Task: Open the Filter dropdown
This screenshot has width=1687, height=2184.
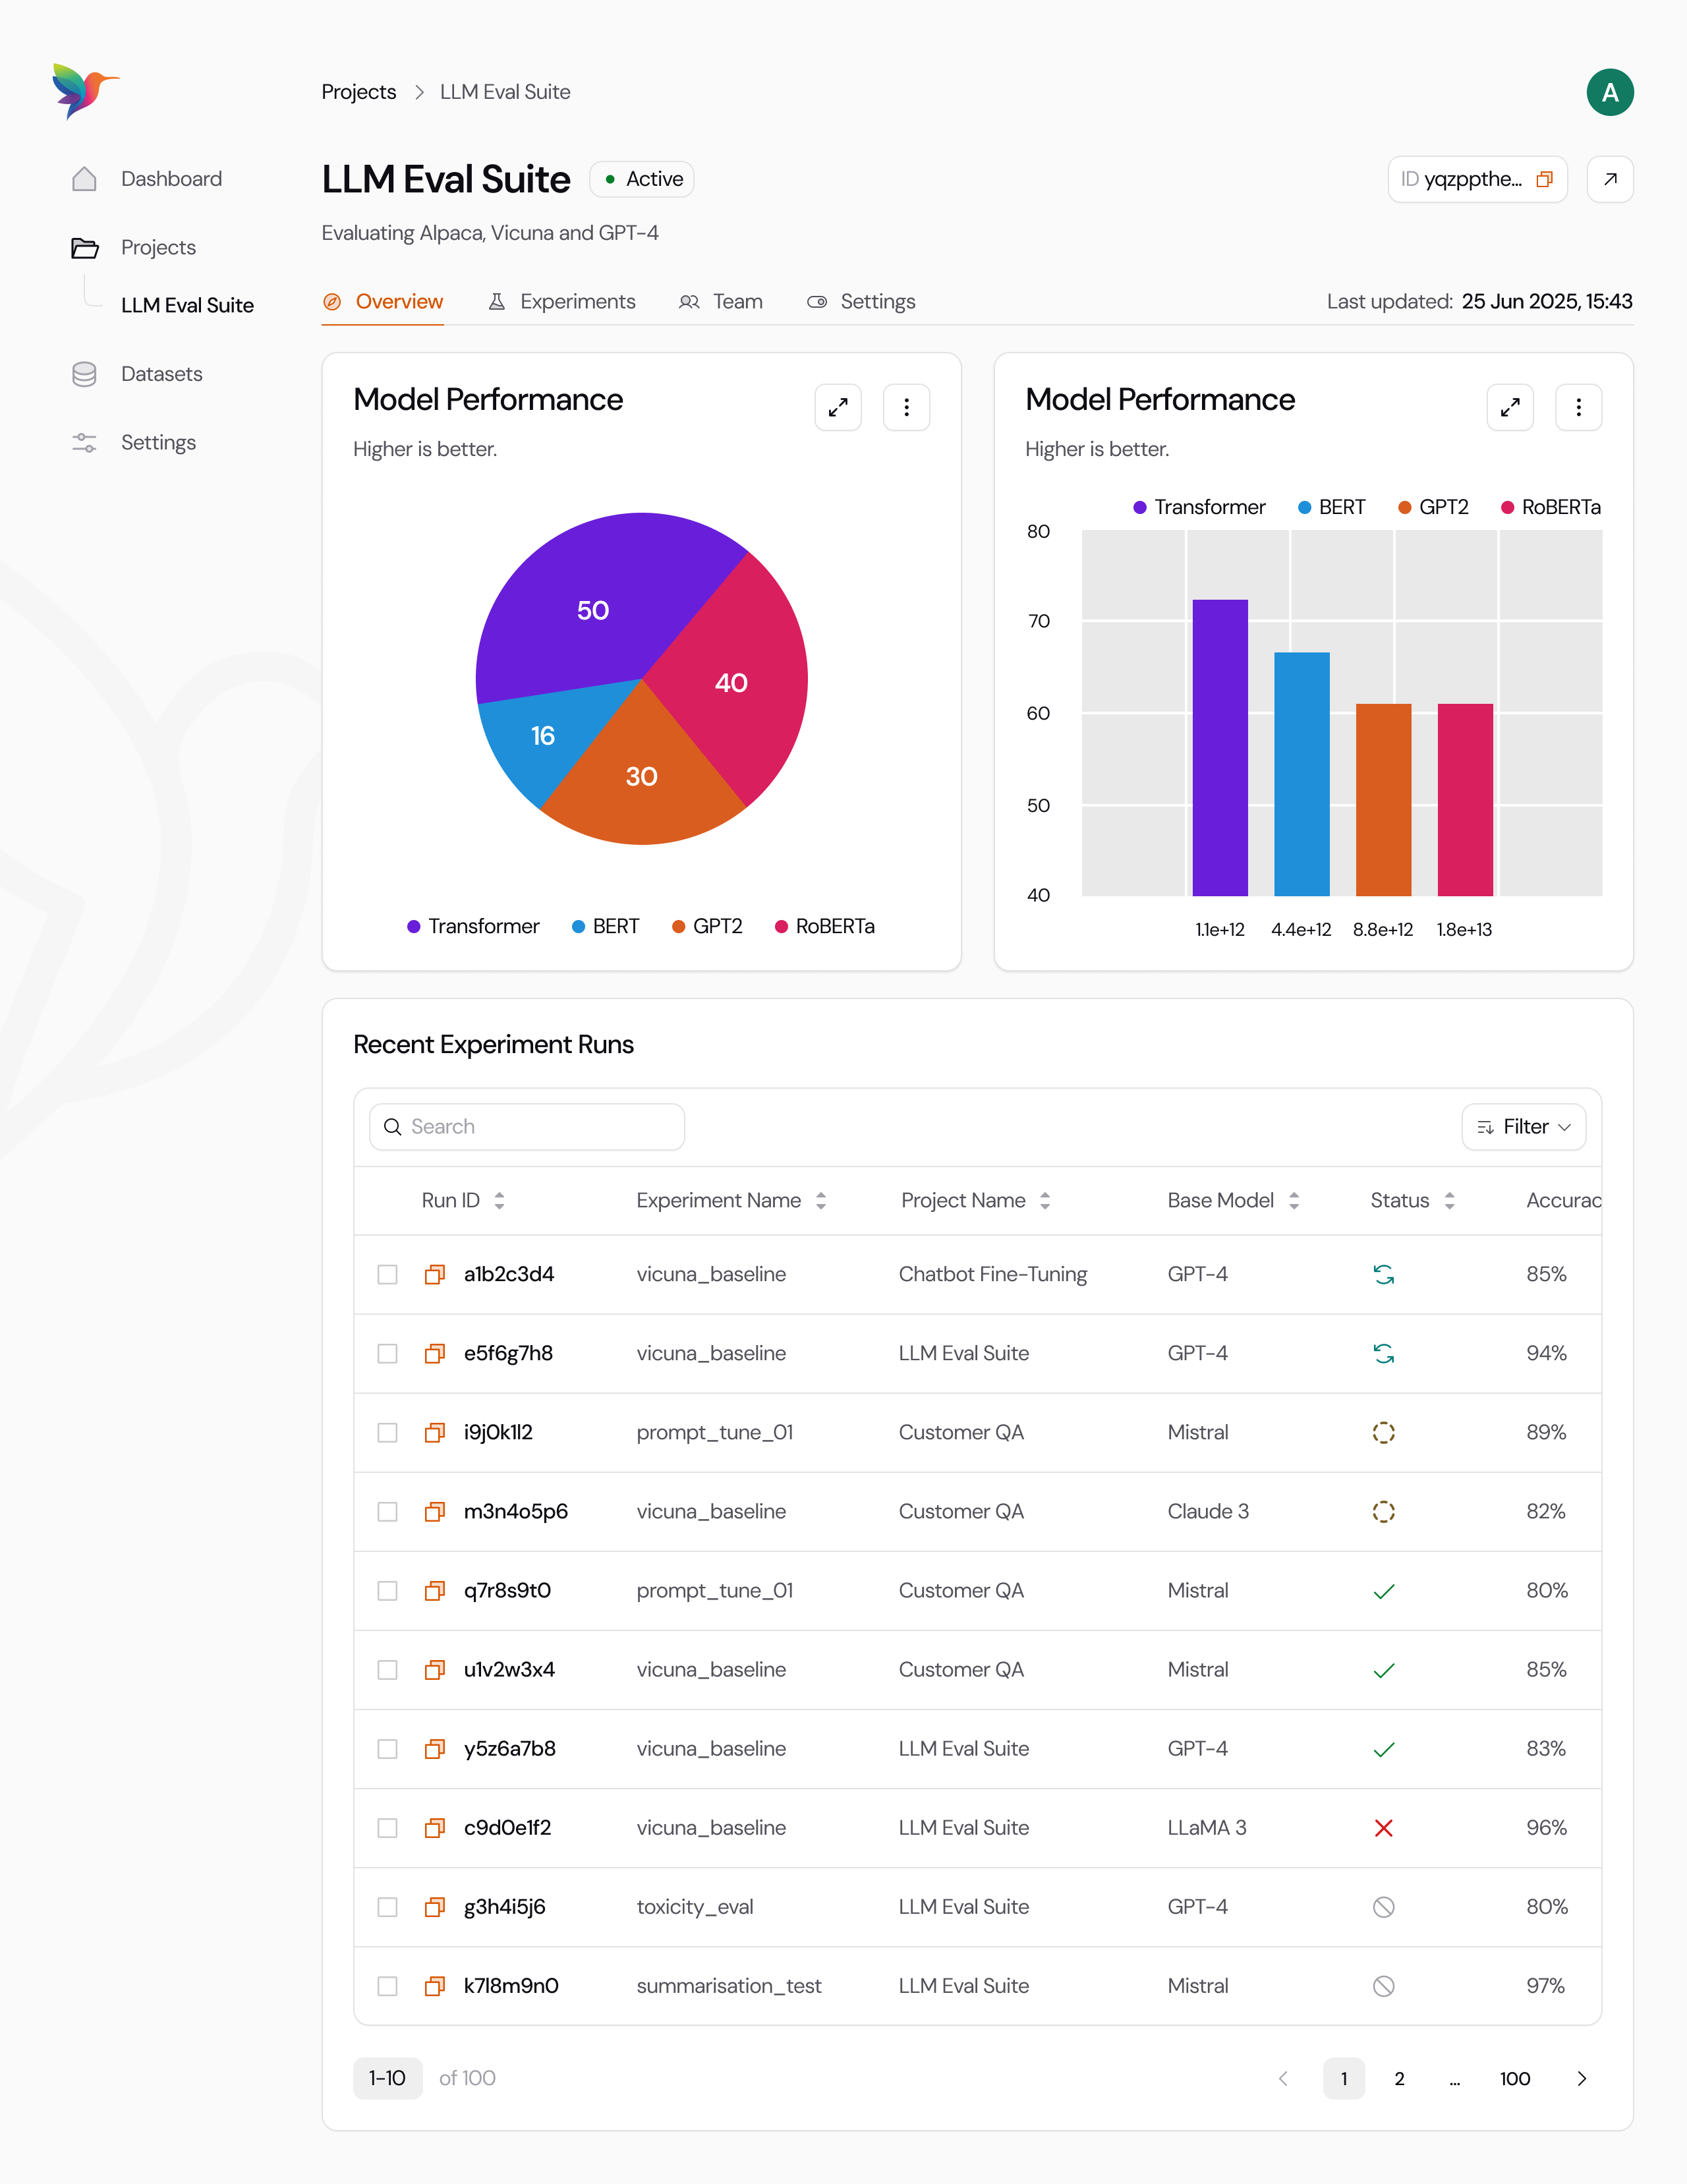Action: coord(1523,1127)
